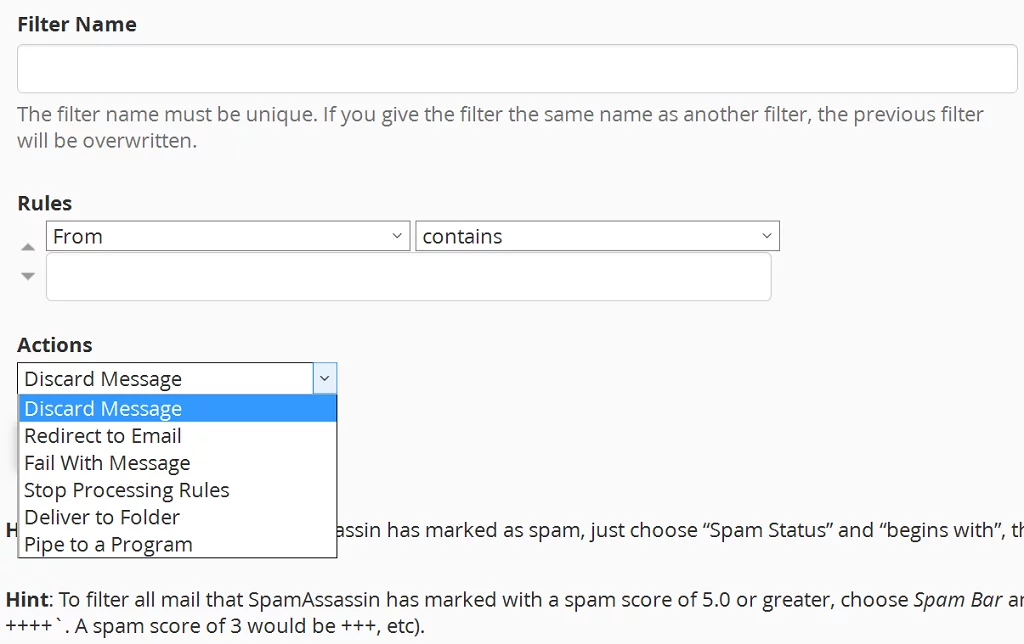1024x644 pixels.
Task: Choose Deliver to Folder action
Action: pos(102,517)
